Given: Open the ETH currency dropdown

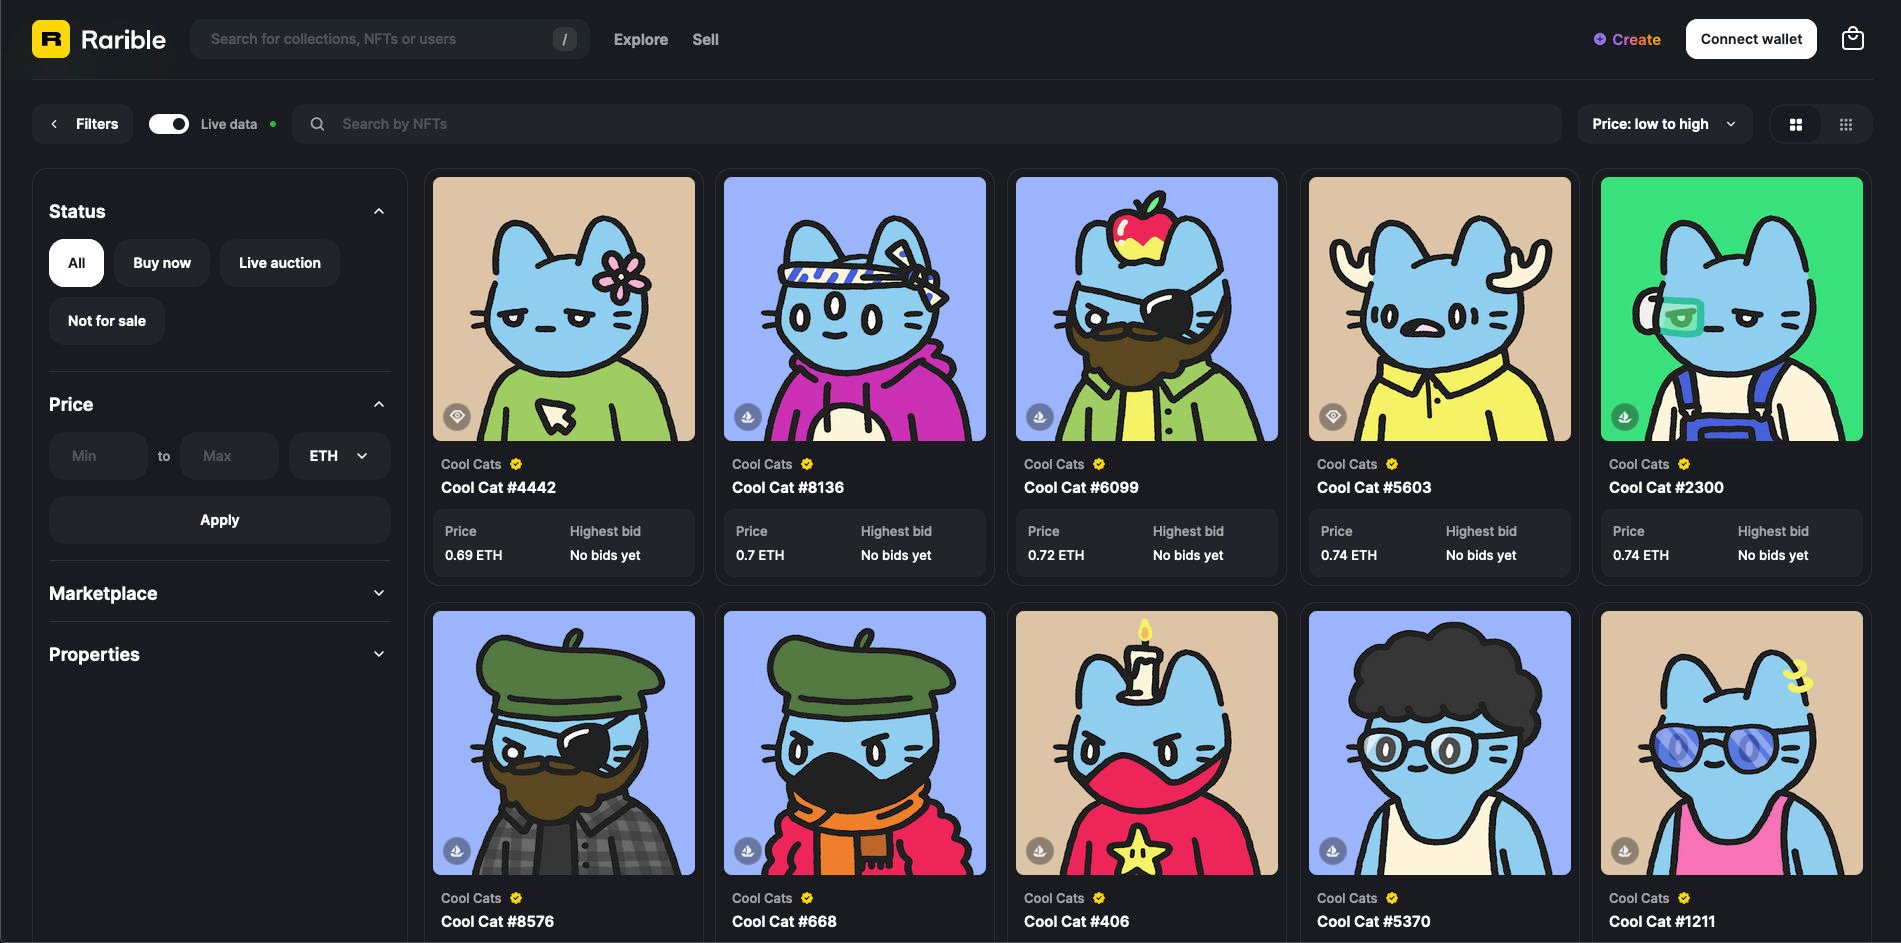Looking at the screenshot, I should (x=340, y=456).
